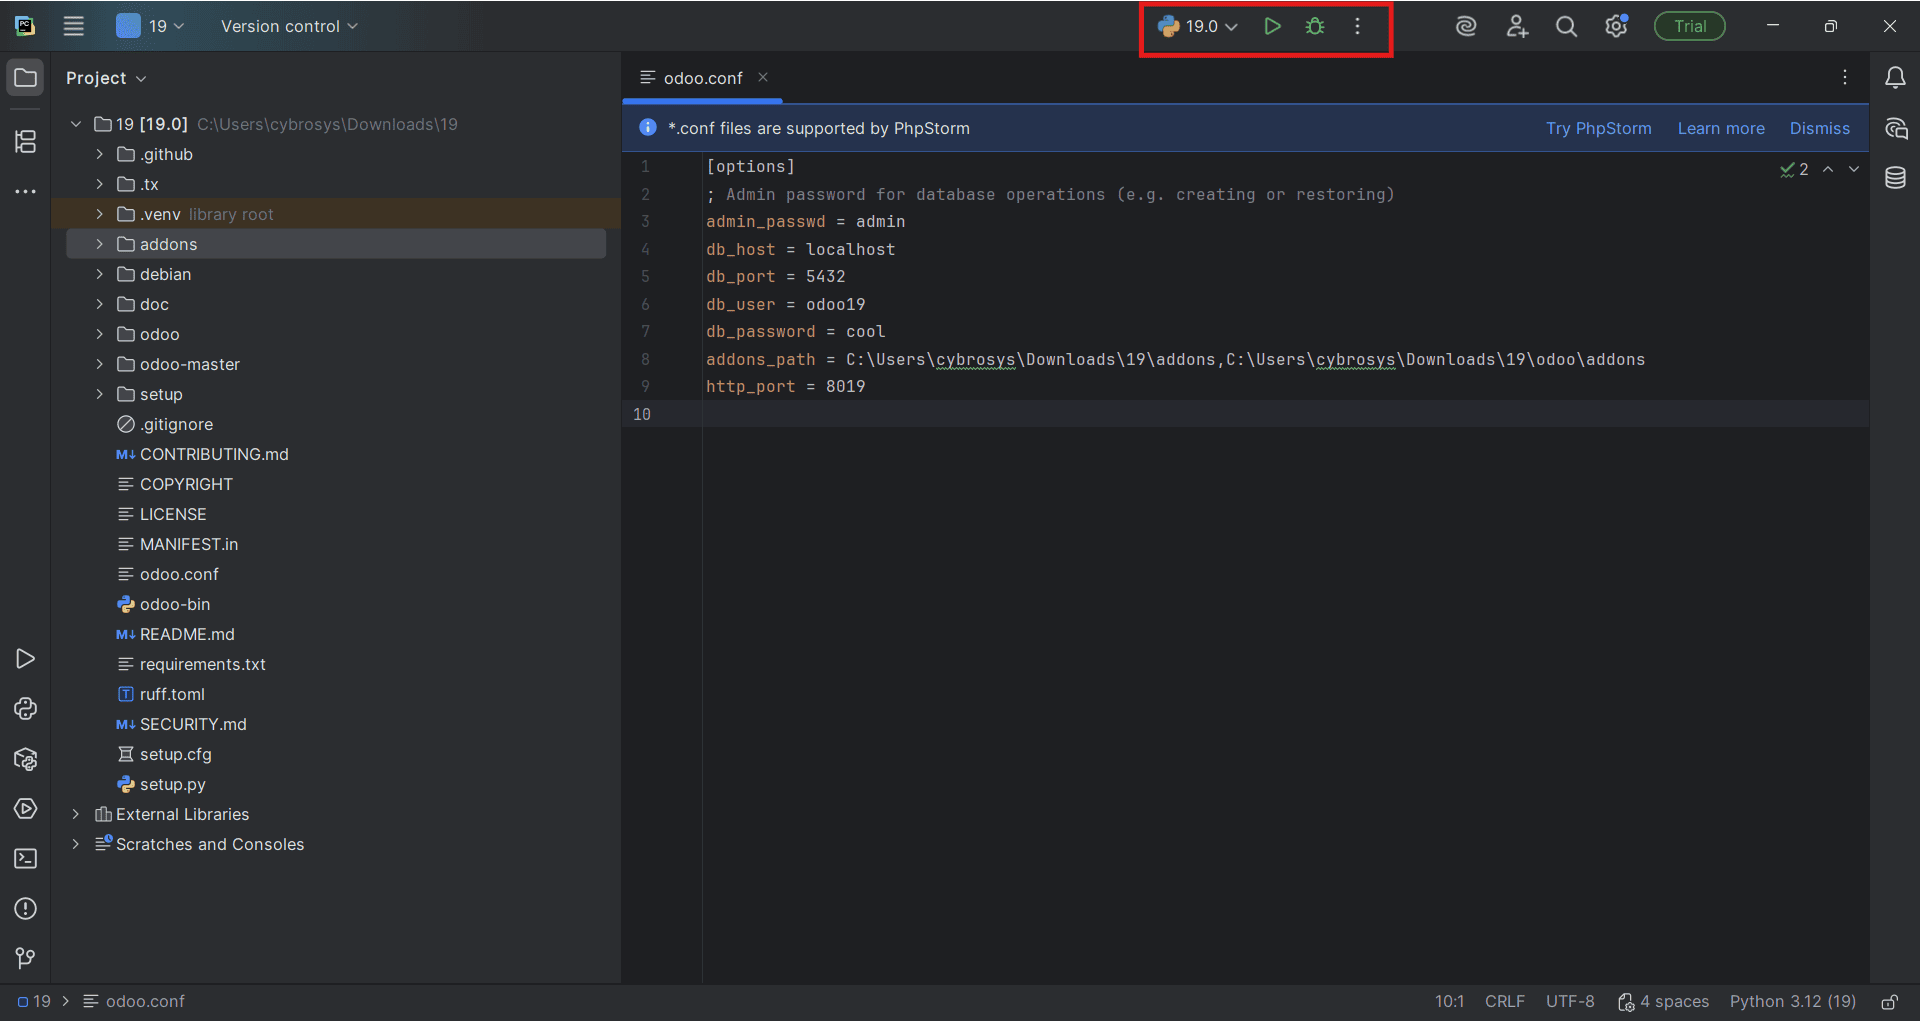Image resolution: width=1920 pixels, height=1021 pixels.
Task: Open the Run tool window
Action: point(26,658)
